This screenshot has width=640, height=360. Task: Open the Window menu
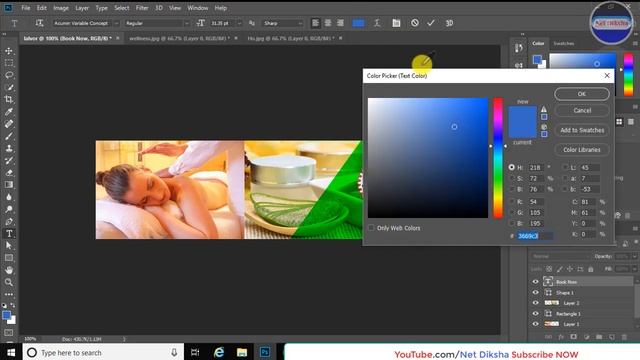pyautogui.click(x=198, y=8)
